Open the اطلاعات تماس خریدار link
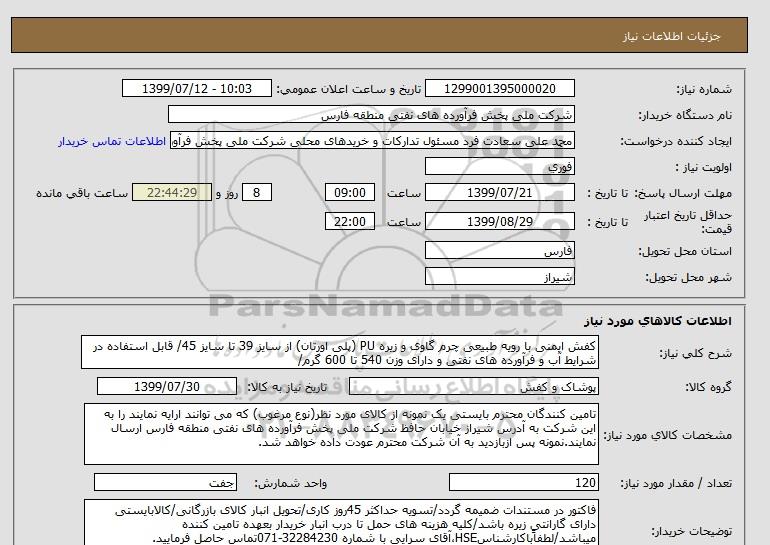770x545 pixels. [x=111, y=141]
